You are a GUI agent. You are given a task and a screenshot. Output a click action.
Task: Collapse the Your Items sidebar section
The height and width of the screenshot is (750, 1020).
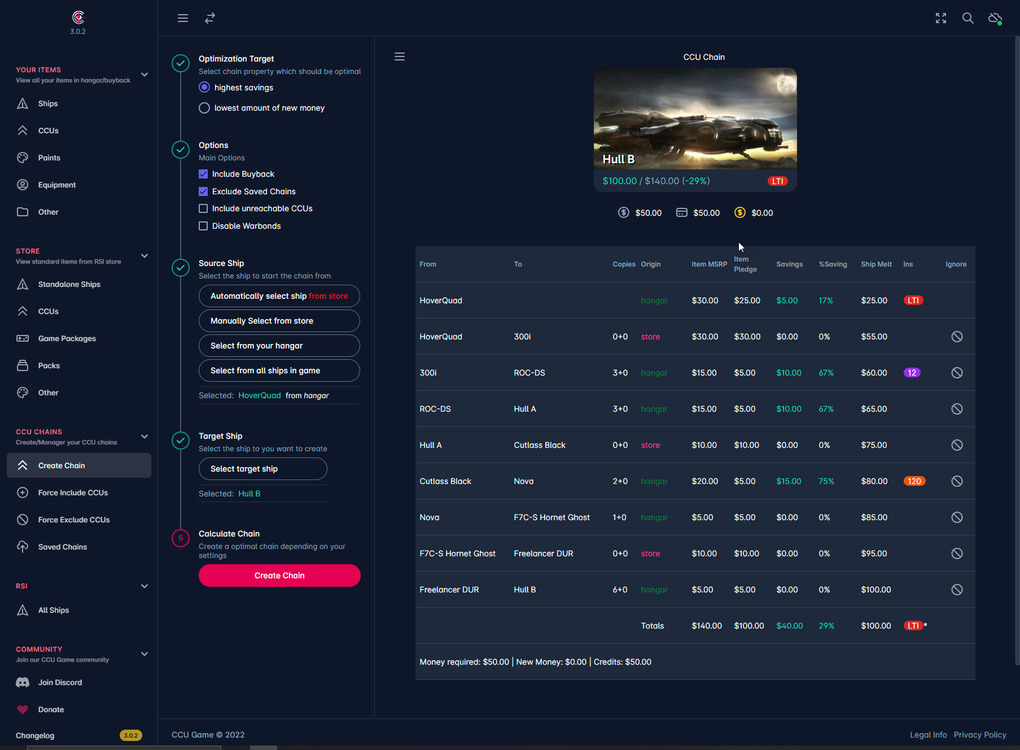coord(144,75)
